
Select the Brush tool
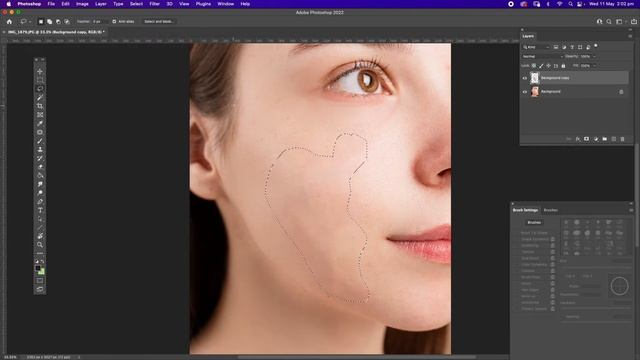[40, 141]
